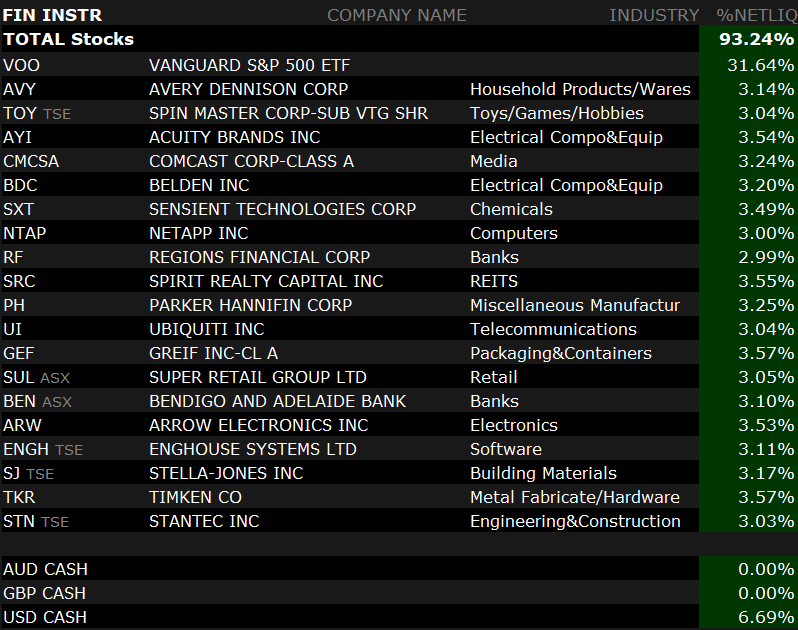This screenshot has height=630, width=798.
Task: Click the Media industry cell
Action: pos(494,161)
